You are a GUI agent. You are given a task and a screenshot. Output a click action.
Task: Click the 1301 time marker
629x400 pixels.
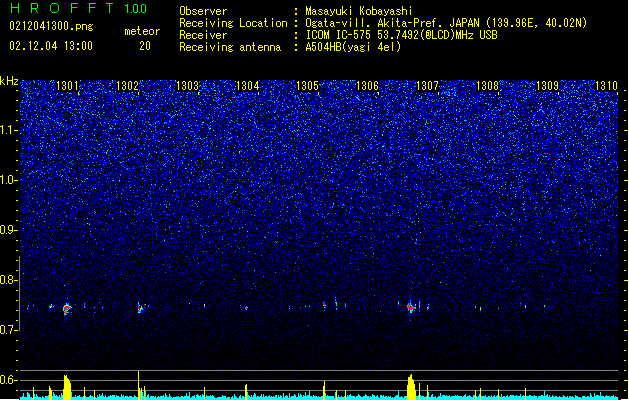pyautogui.click(x=67, y=86)
